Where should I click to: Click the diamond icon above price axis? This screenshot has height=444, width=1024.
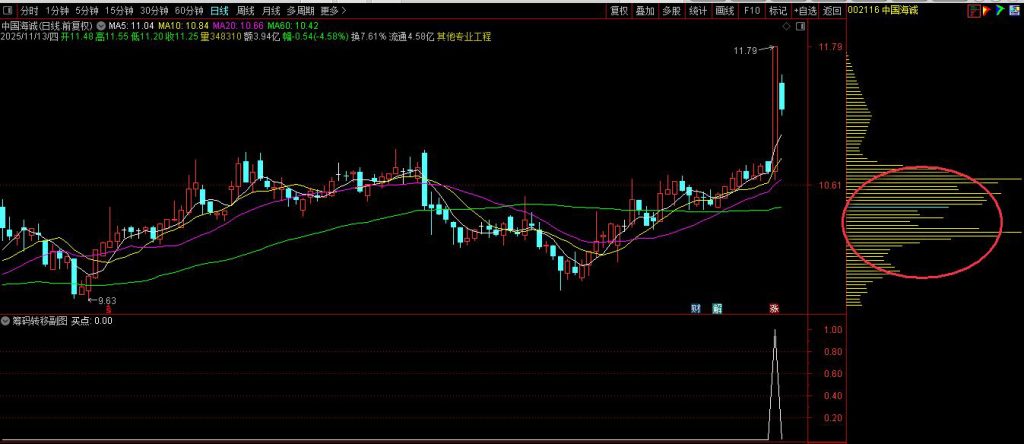786,26
